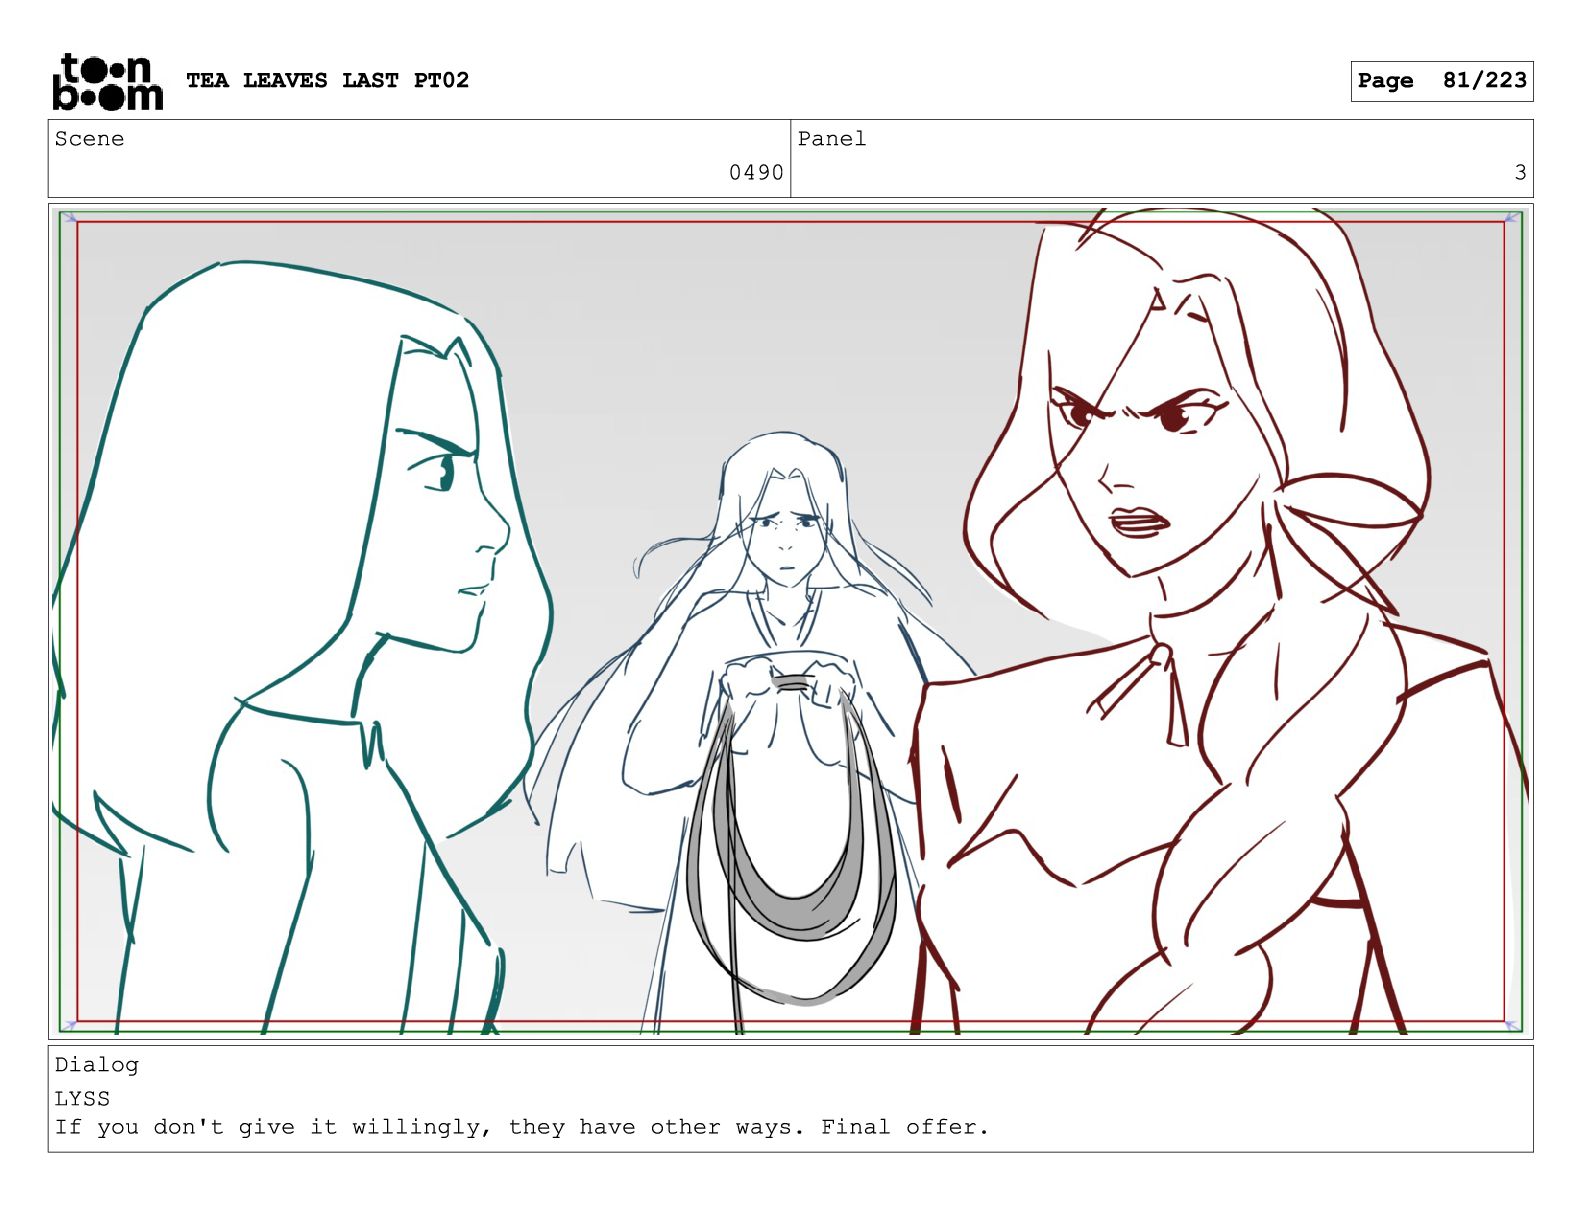Click the 'Dialog' heading
The image size is (1584, 1224).
pos(96,1065)
